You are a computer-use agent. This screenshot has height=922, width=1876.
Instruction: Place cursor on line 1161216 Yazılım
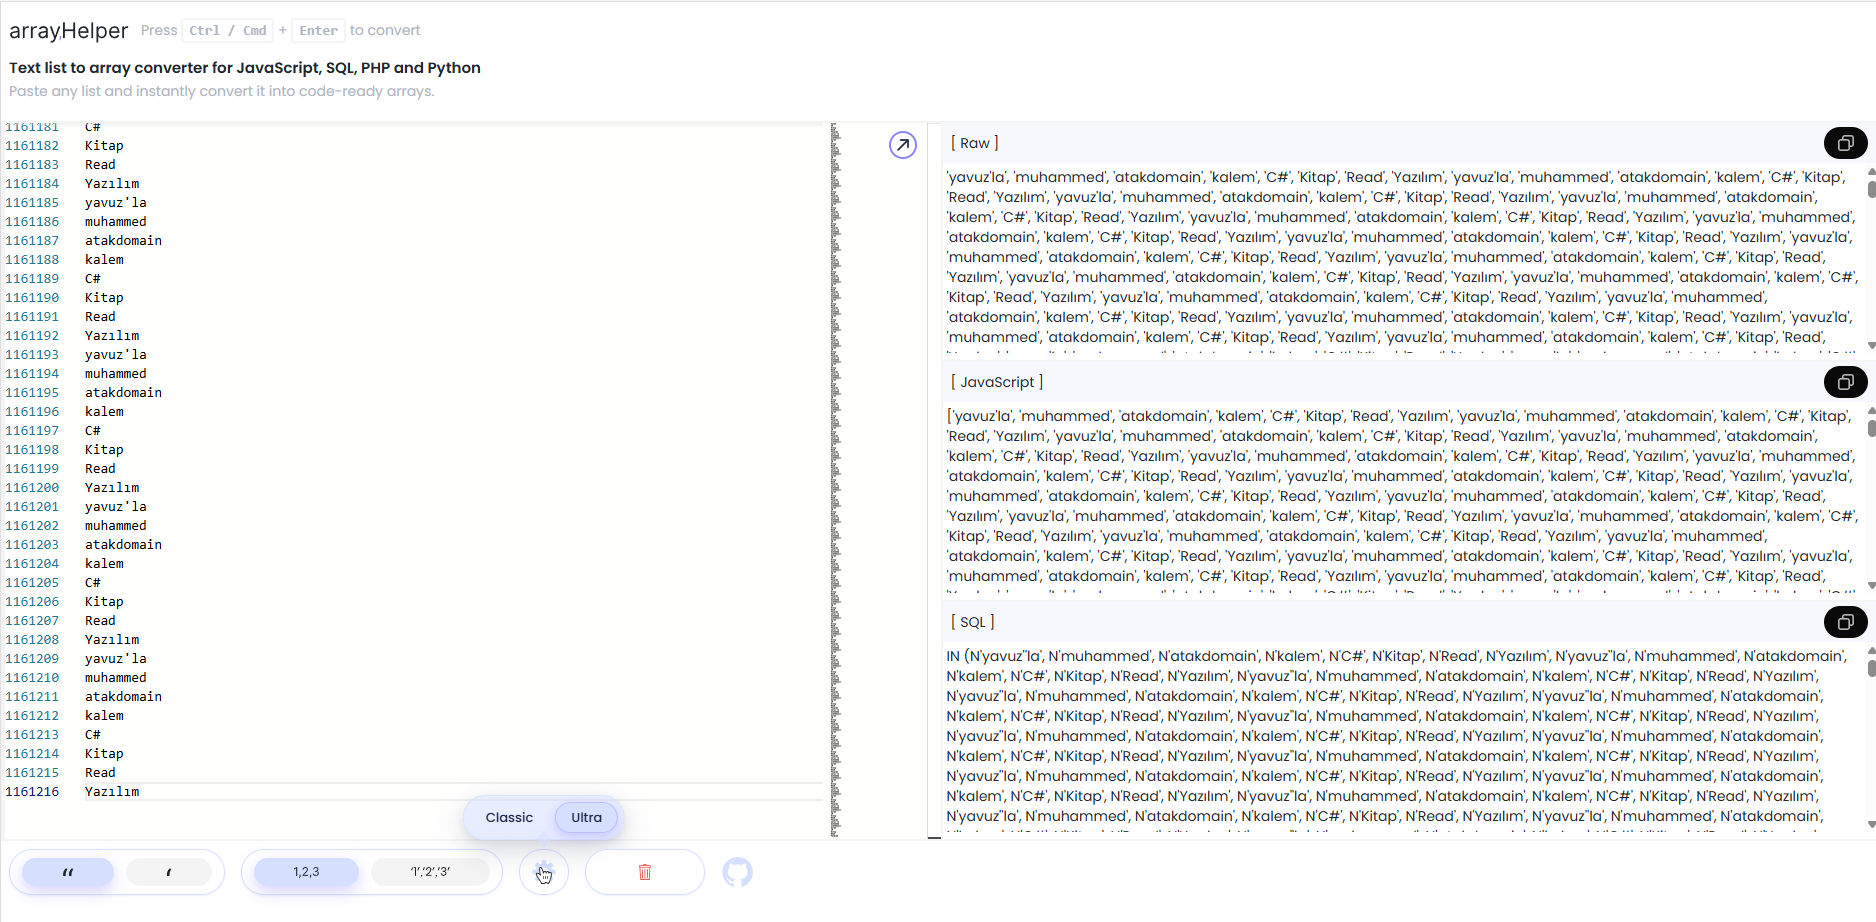click(x=112, y=792)
